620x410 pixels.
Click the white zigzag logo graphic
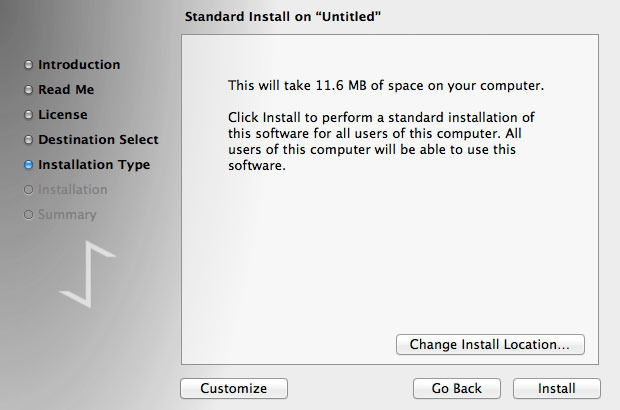[x=88, y=272]
